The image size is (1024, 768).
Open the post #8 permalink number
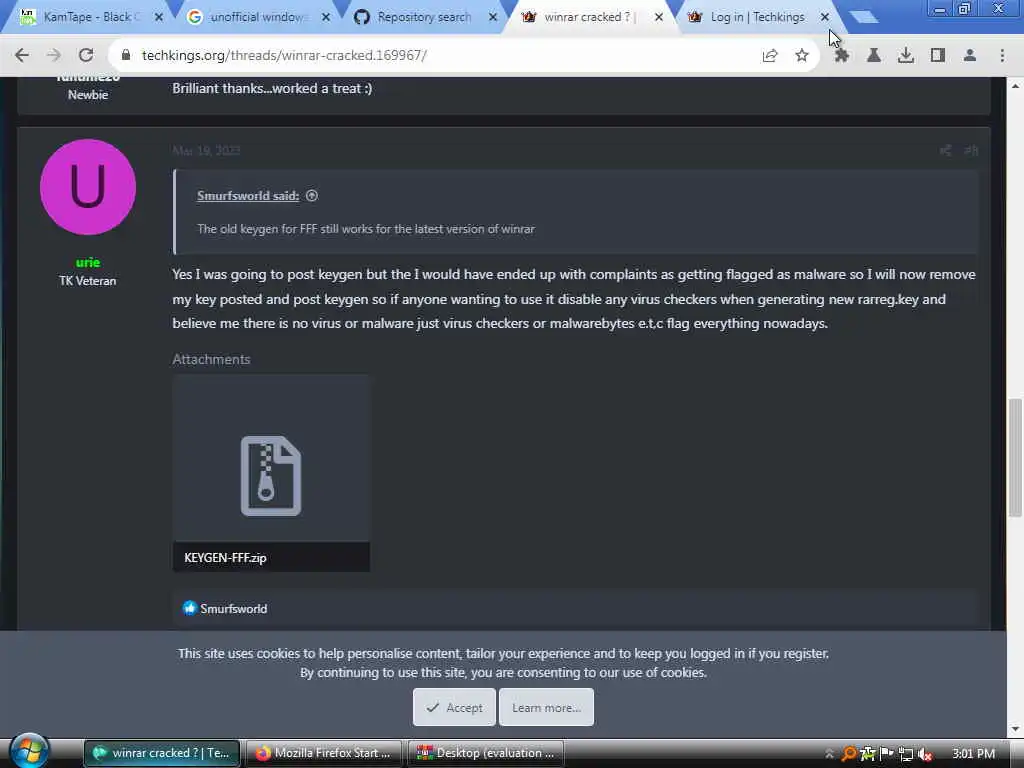(971, 151)
